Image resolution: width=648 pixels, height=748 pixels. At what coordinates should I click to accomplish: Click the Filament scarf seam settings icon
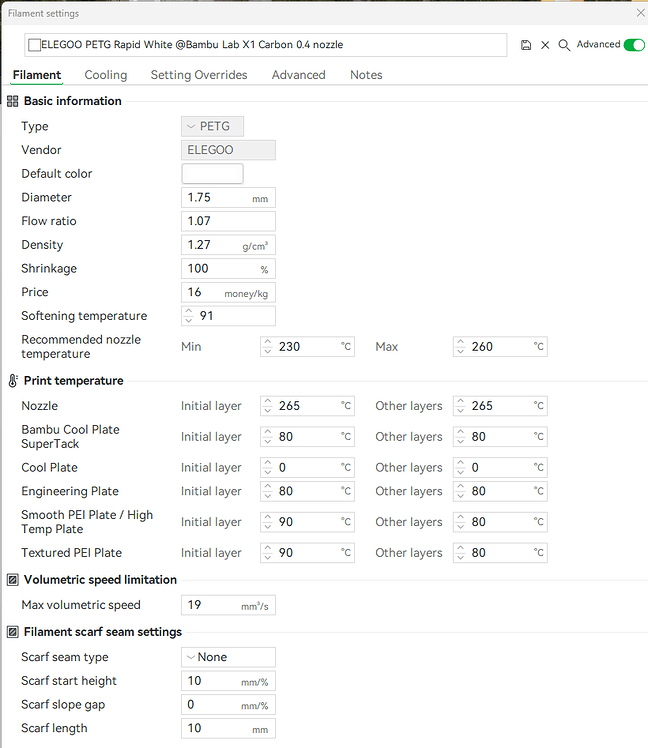pyautogui.click(x=13, y=632)
